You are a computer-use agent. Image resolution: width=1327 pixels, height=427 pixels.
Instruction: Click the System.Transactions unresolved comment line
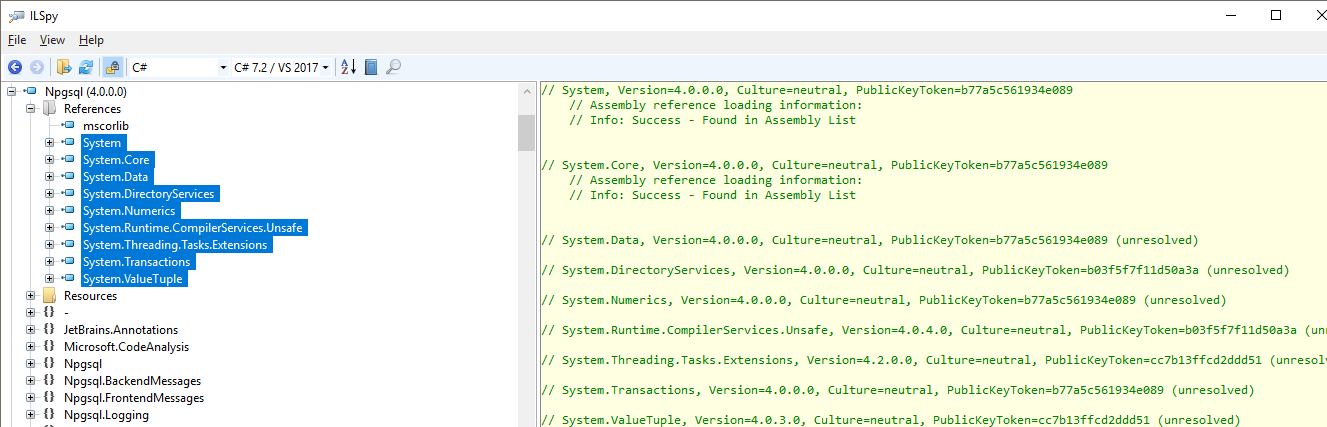coord(897,390)
